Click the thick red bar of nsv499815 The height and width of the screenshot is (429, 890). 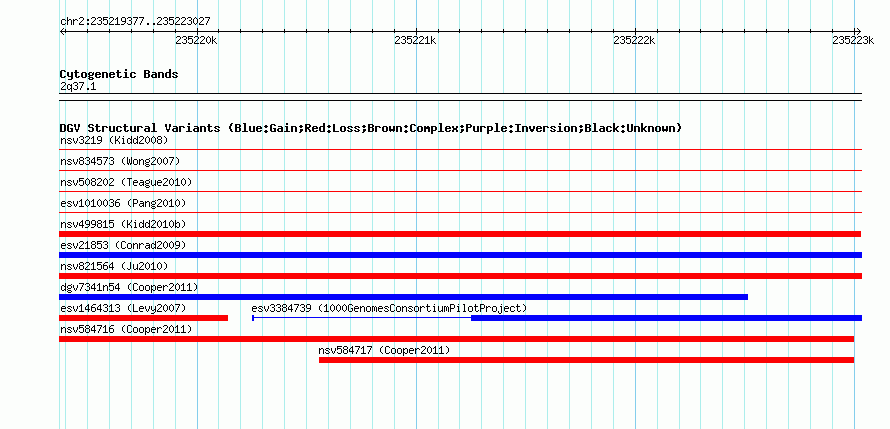click(x=460, y=234)
